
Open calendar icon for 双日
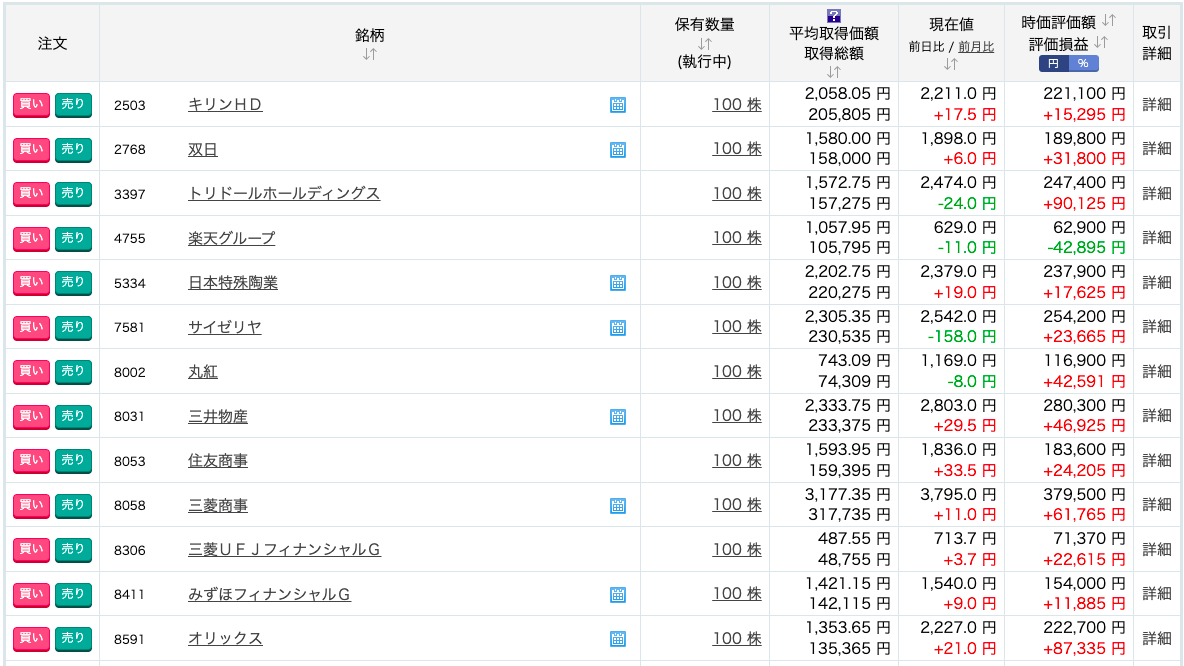point(618,150)
